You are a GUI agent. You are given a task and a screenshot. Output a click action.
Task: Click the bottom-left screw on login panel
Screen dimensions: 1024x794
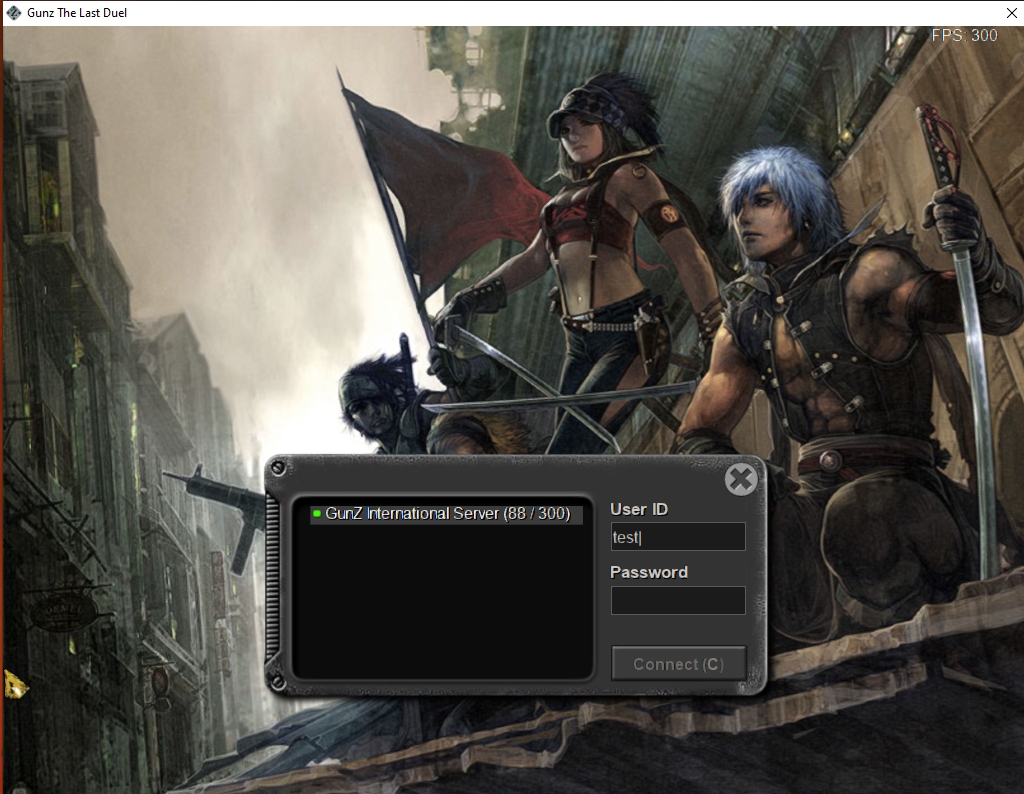coord(278,683)
